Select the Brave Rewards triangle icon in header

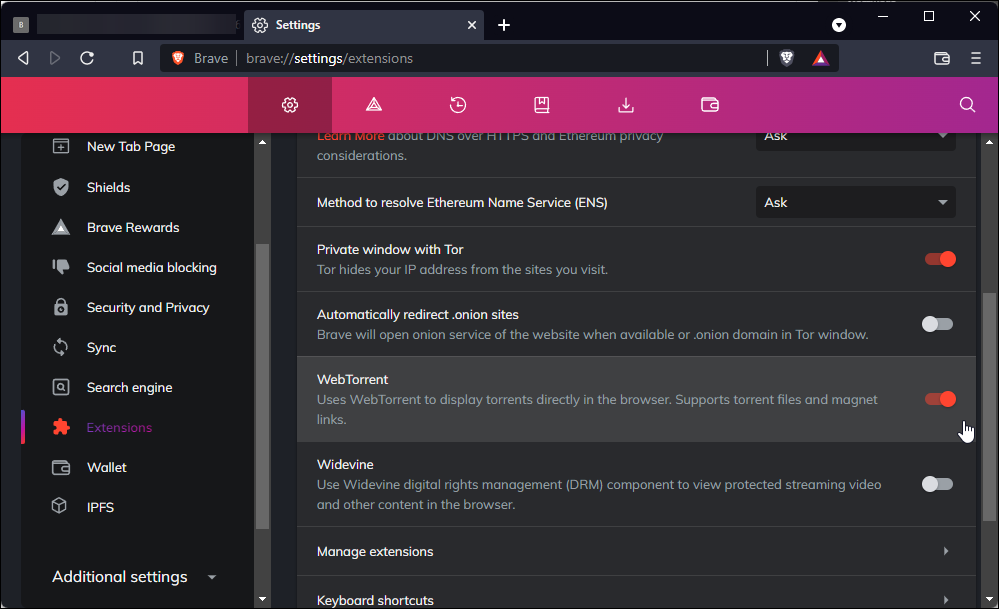(x=373, y=104)
